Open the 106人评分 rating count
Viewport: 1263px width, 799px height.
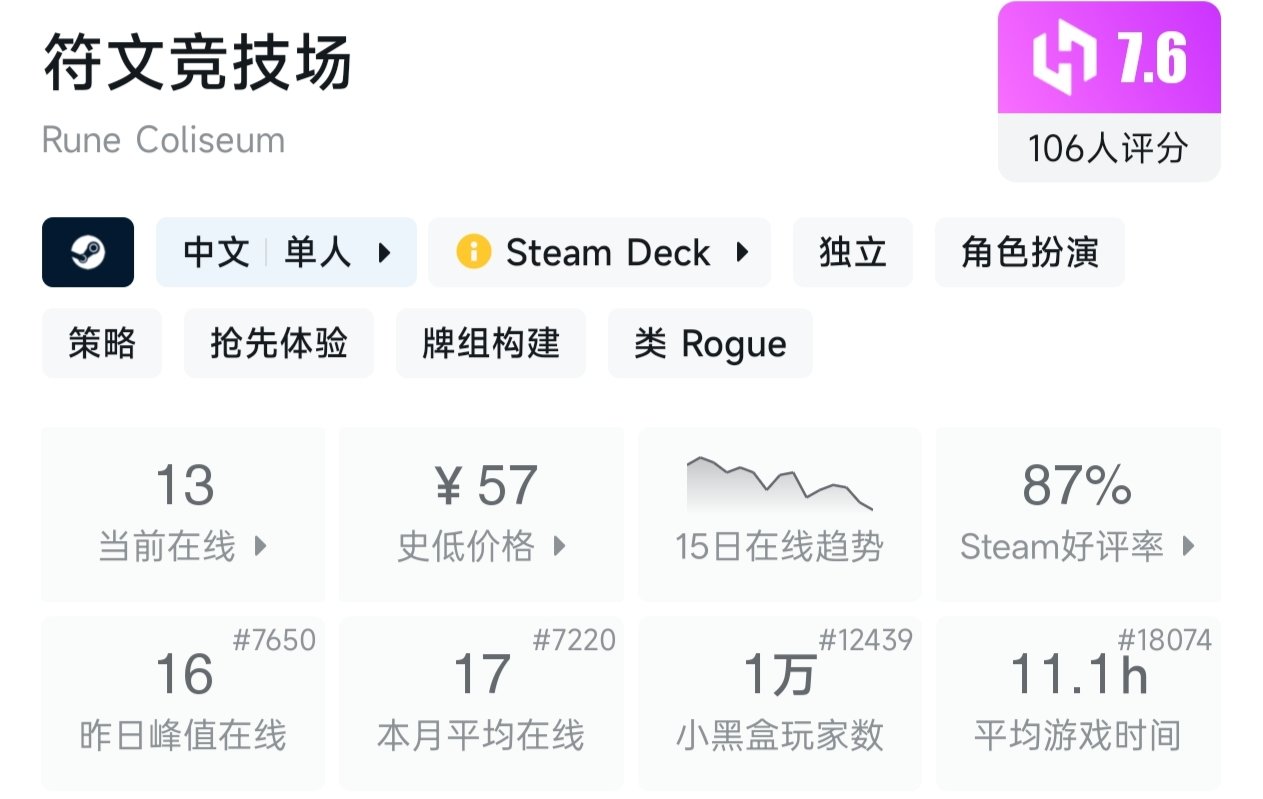pyautogui.click(x=1108, y=149)
